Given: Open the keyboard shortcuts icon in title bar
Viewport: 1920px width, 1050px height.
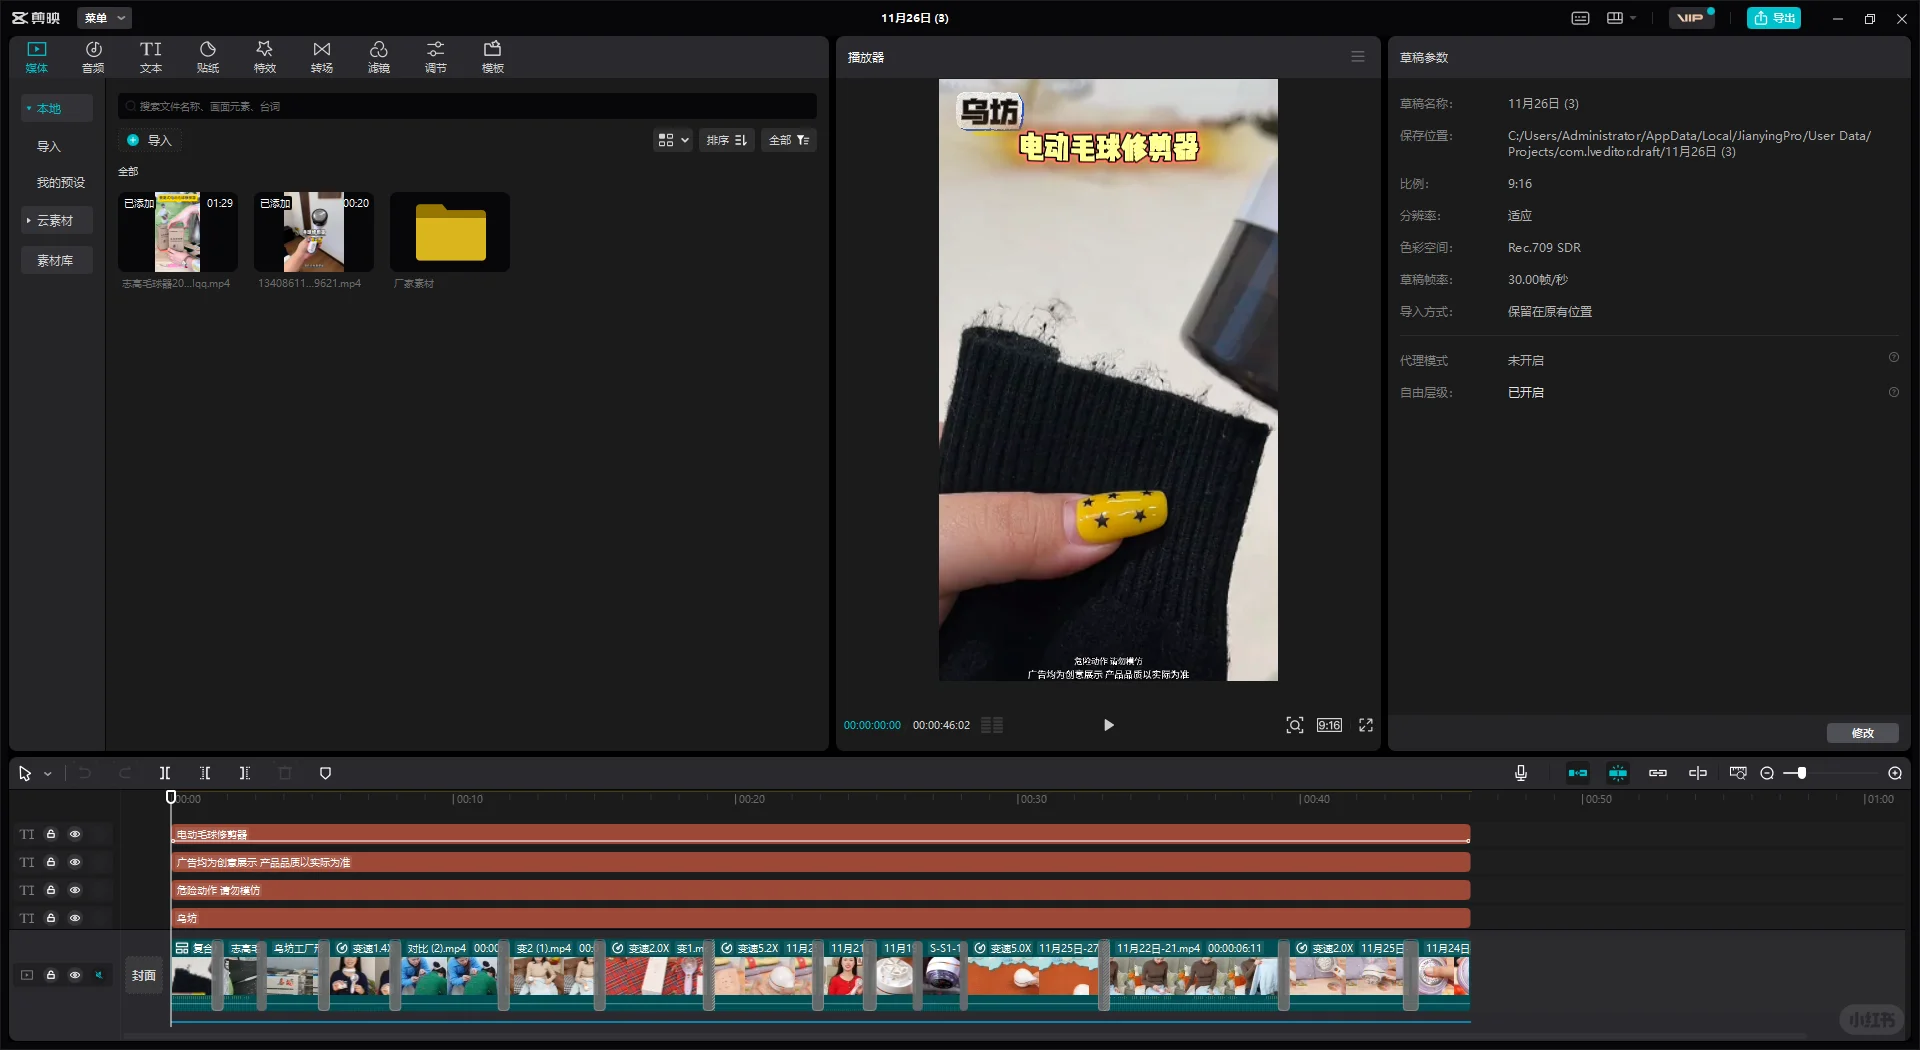Looking at the screenshot, I should point(1580,18).
